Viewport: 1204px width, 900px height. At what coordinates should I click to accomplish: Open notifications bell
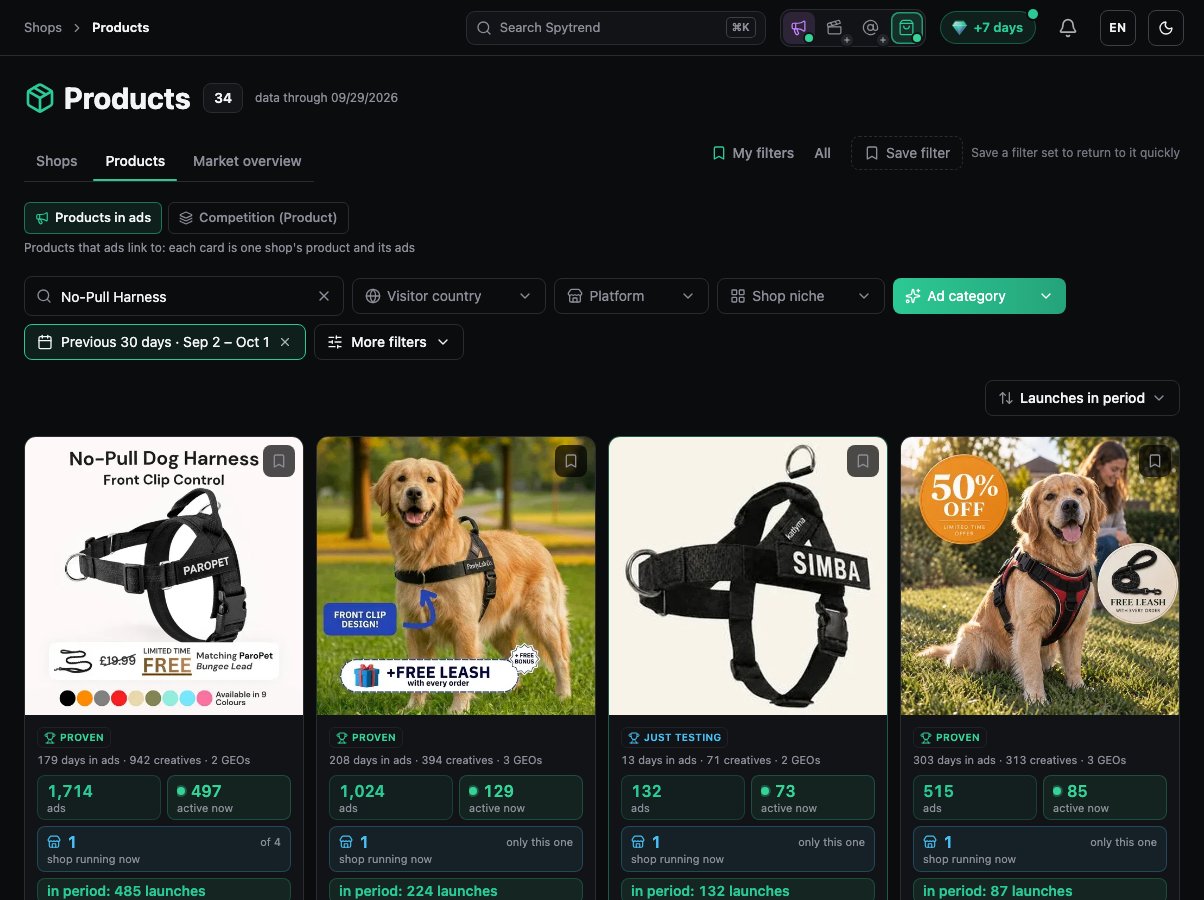[1068, 28]
